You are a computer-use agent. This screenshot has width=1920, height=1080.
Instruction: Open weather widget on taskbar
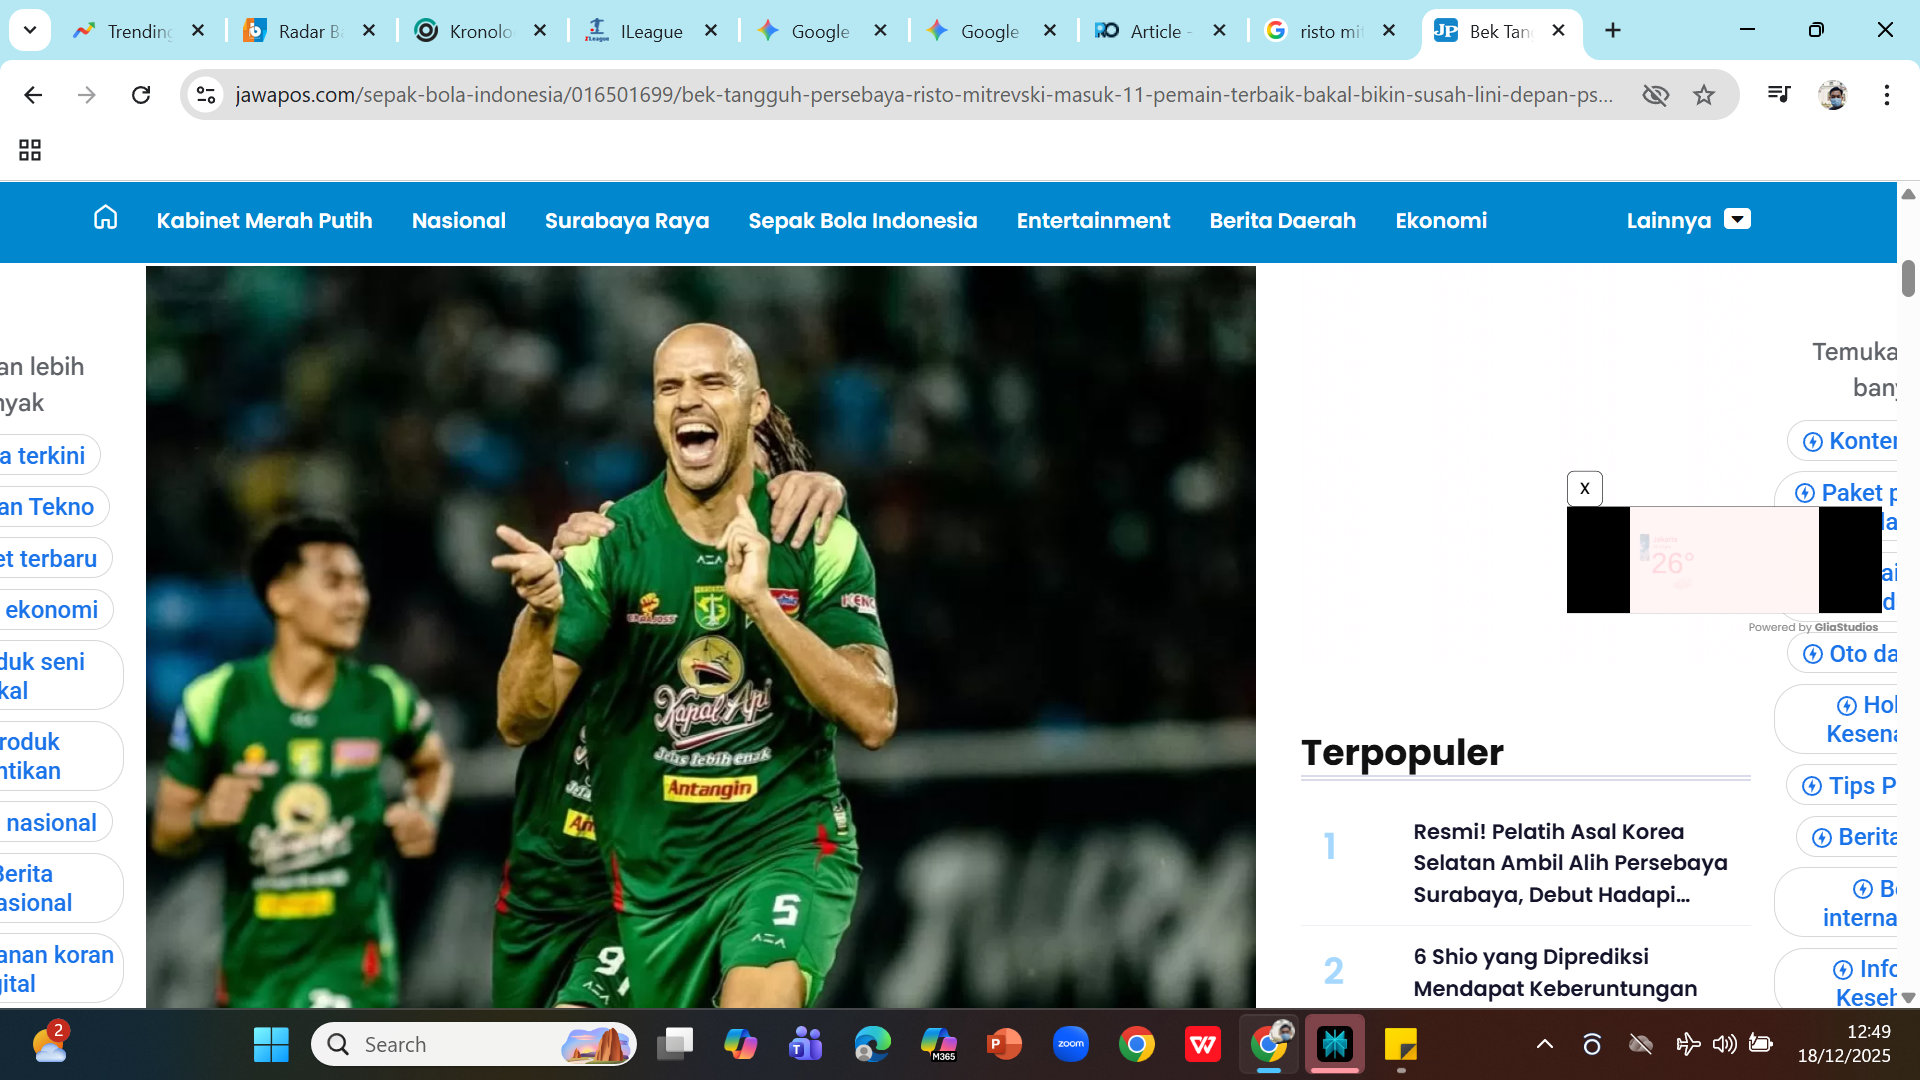50,1043
